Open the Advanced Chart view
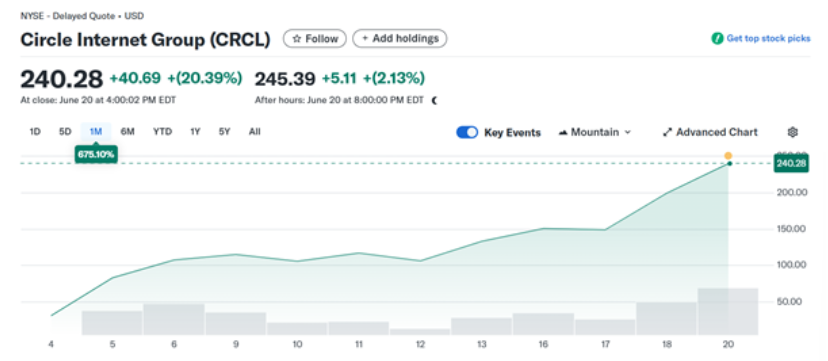 710,132
